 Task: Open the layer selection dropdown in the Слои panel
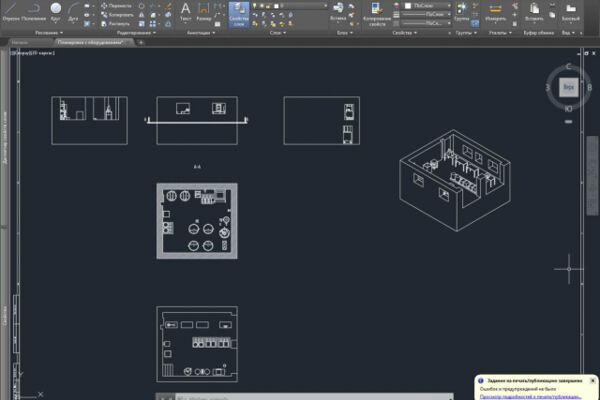pyautogui.click(x=326, y=6)
